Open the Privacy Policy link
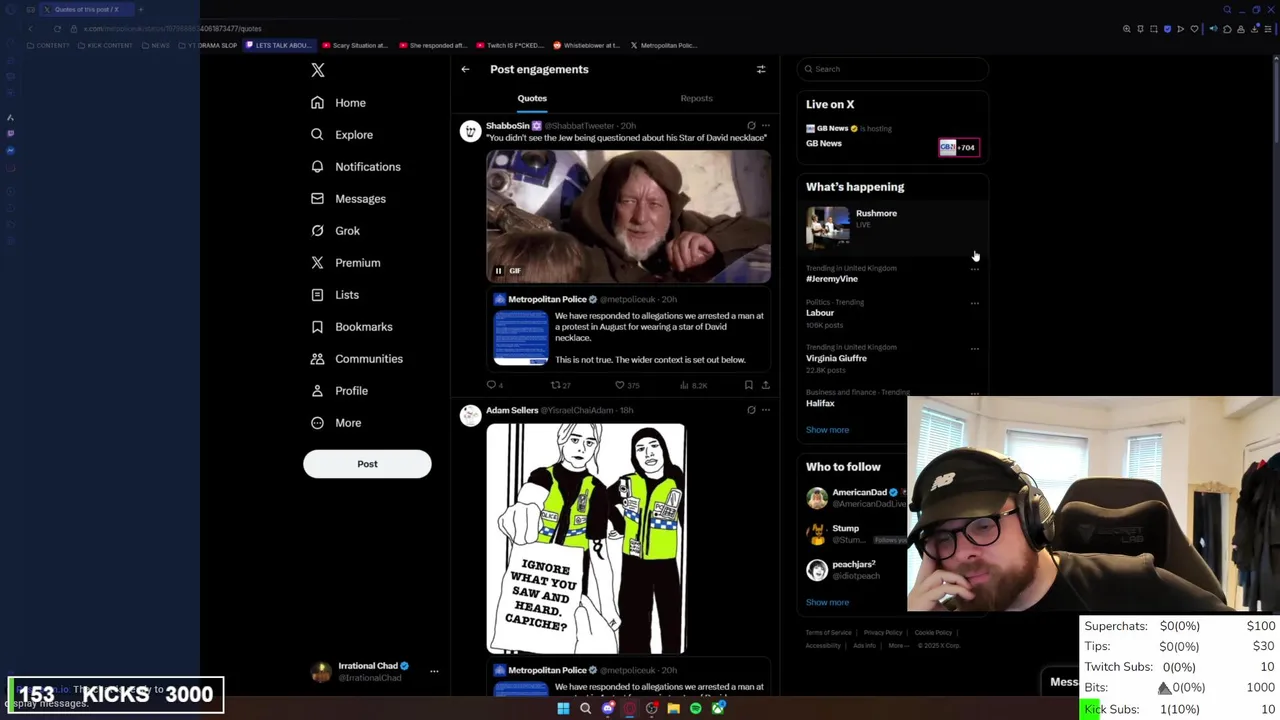 click(883, 633)
